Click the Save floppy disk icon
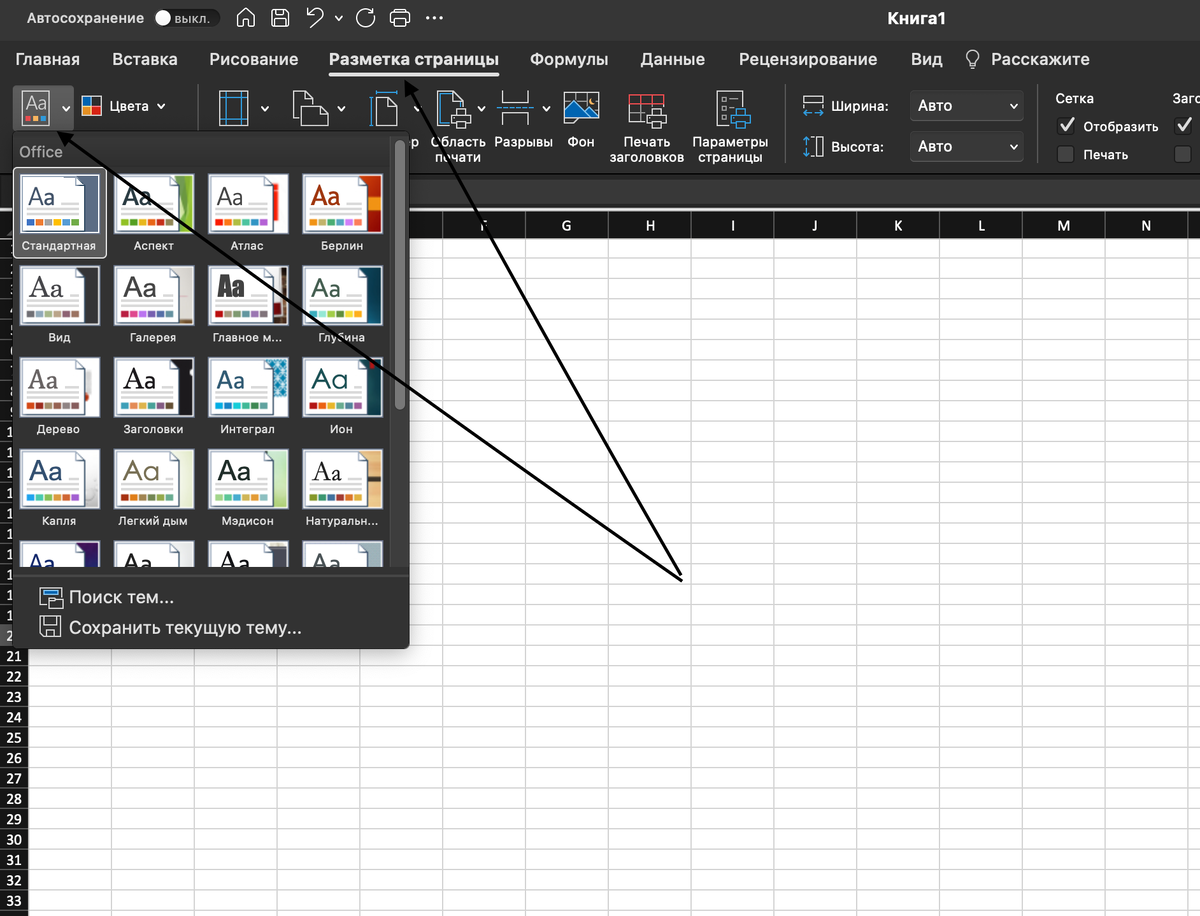1200x916 pixels. [281, 18]
